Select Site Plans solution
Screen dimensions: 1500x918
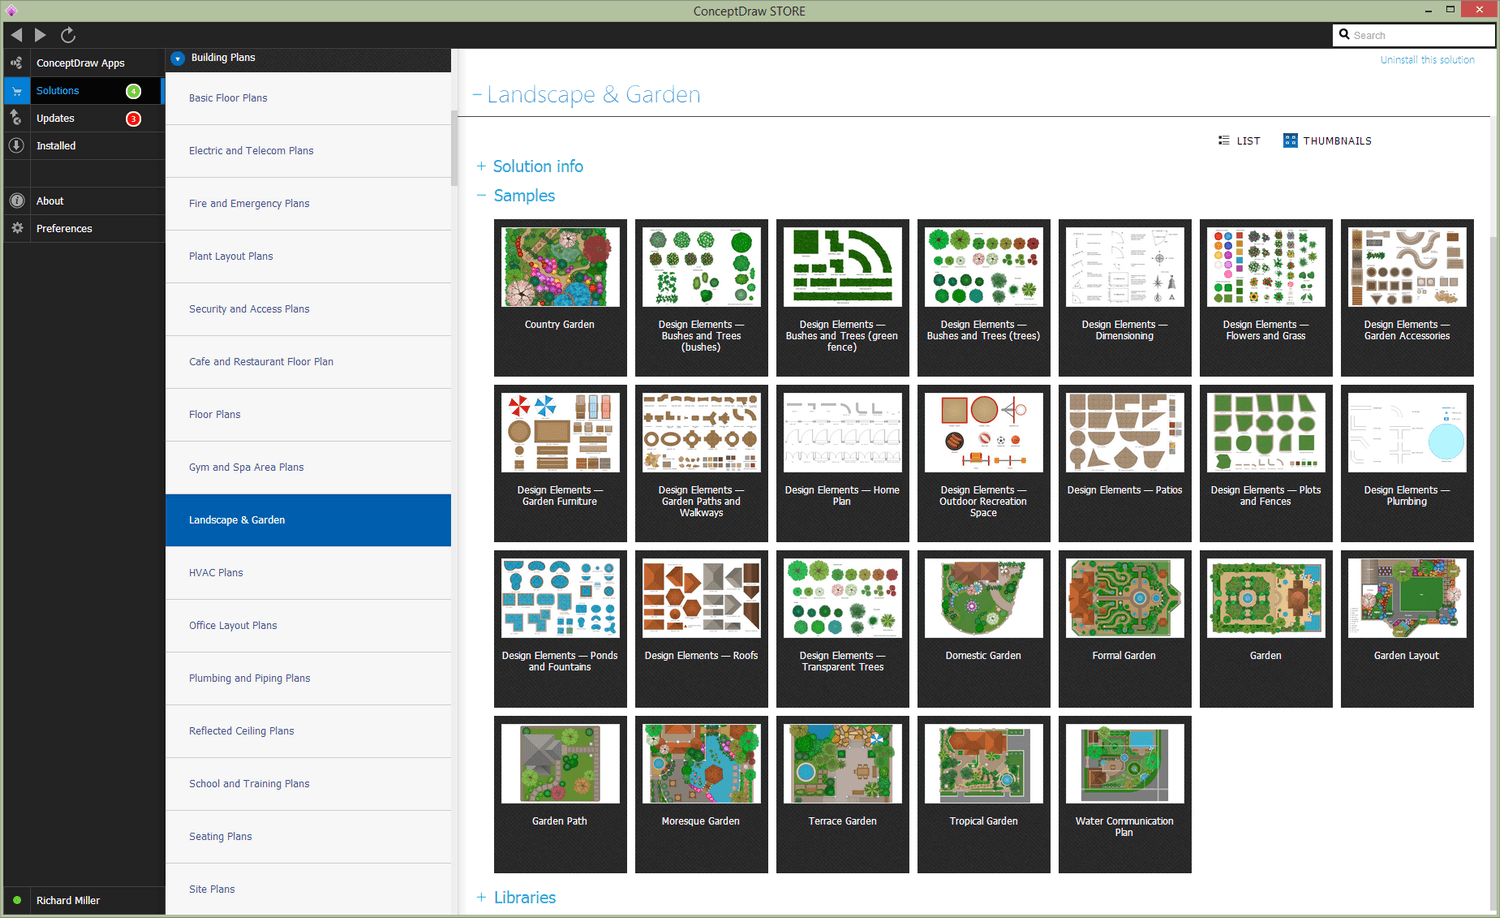308,889
